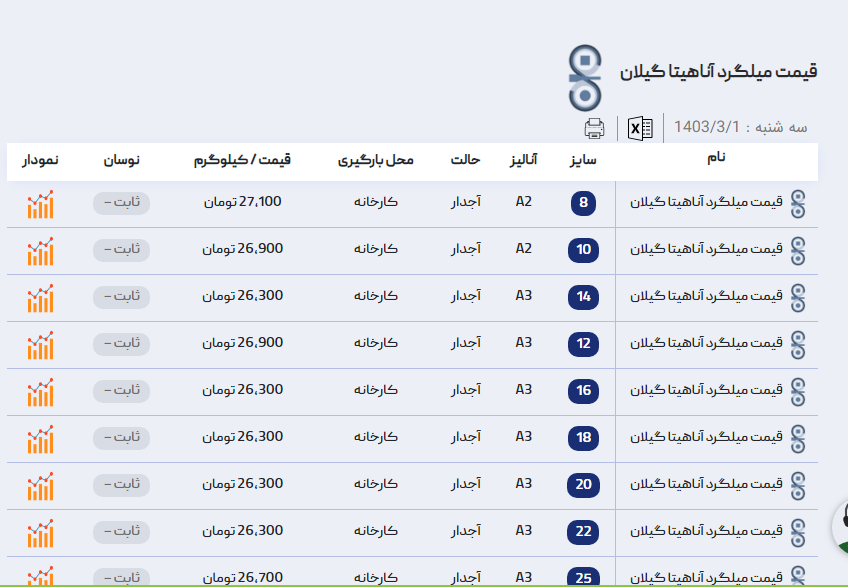Click the ثابت fluctuation badge in size 12 row
Viewport: 848px width, 587px height.
tap(121, 343)
